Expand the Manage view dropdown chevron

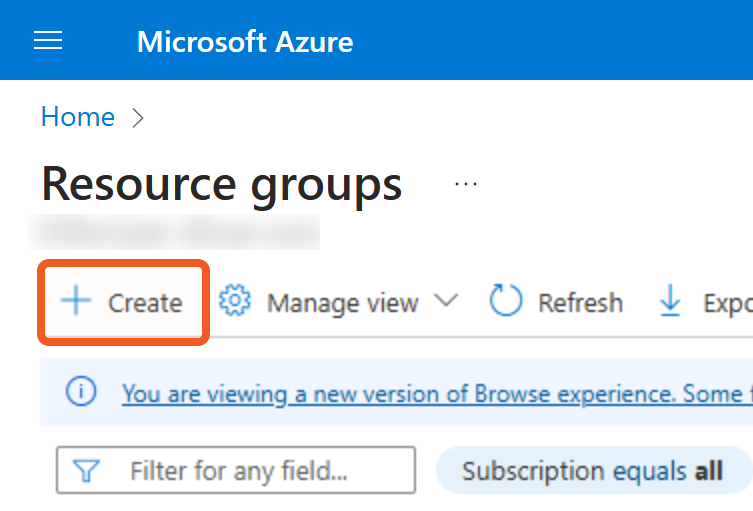click(x=446, y=301)
